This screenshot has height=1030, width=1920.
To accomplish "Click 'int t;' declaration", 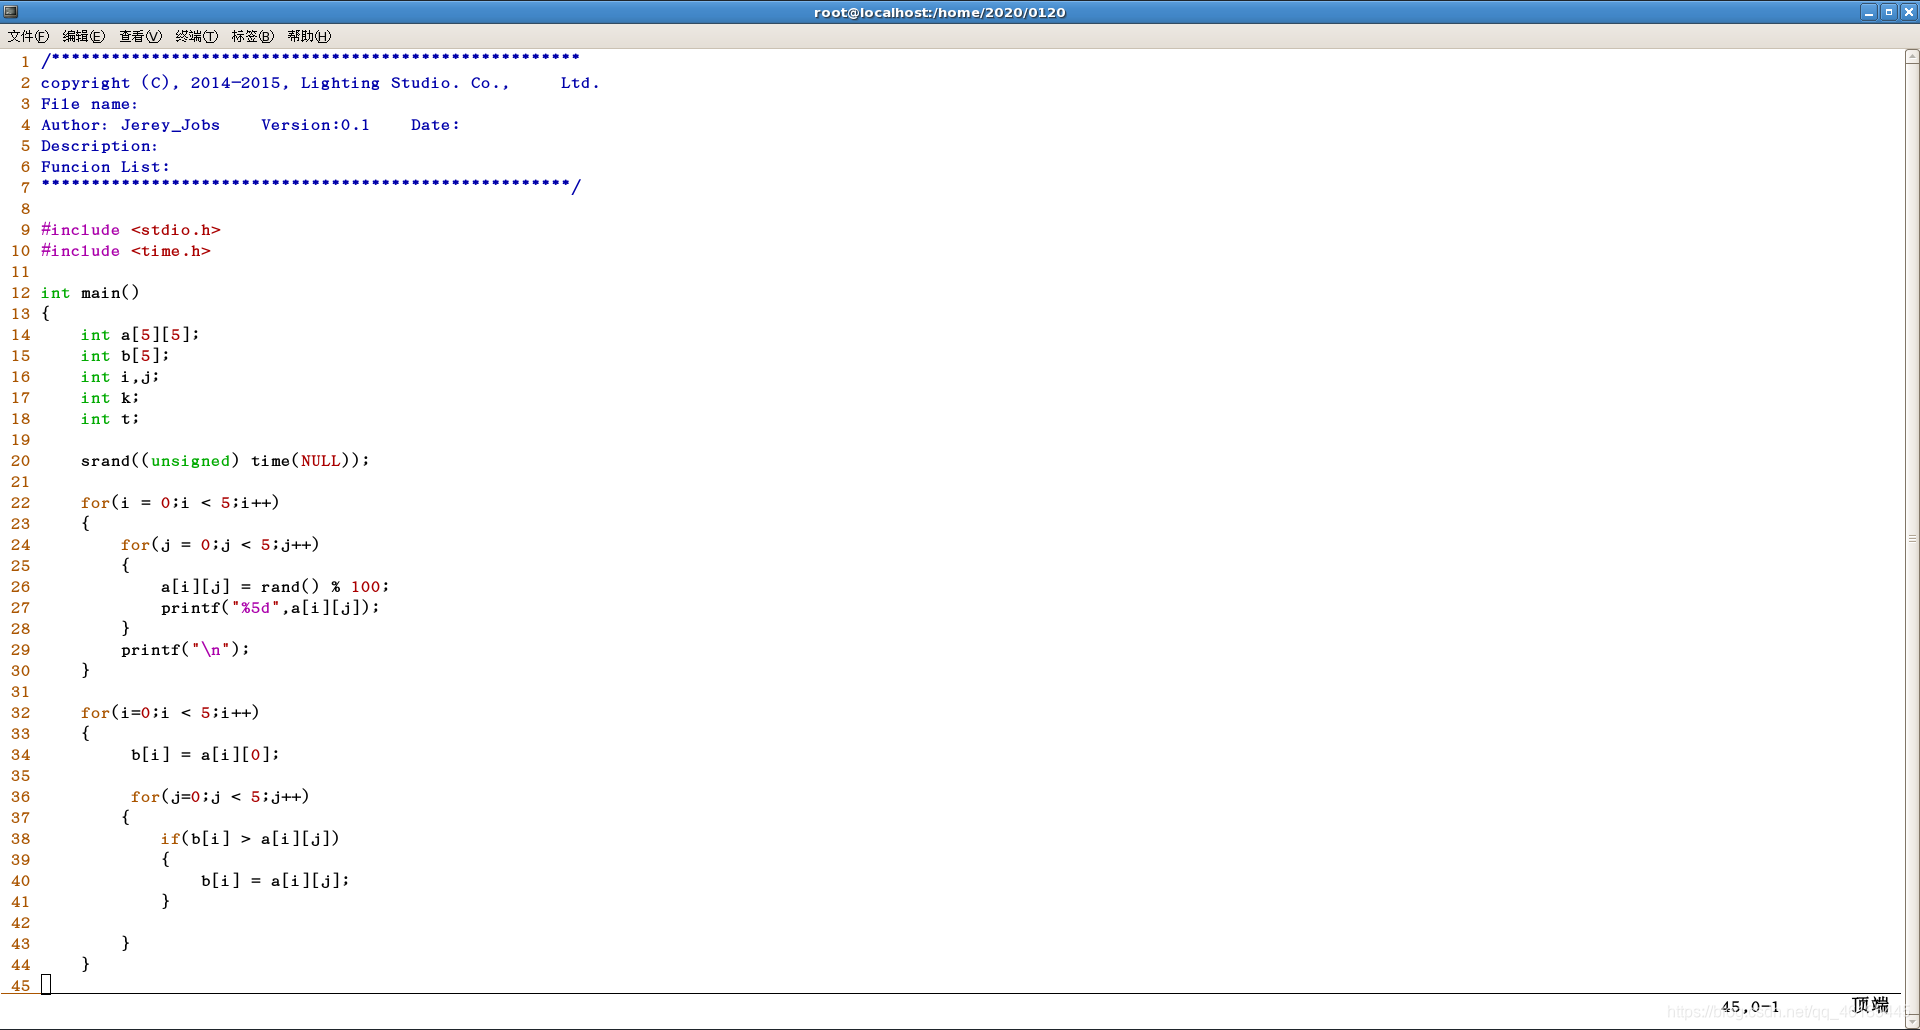I will point(110,419).
